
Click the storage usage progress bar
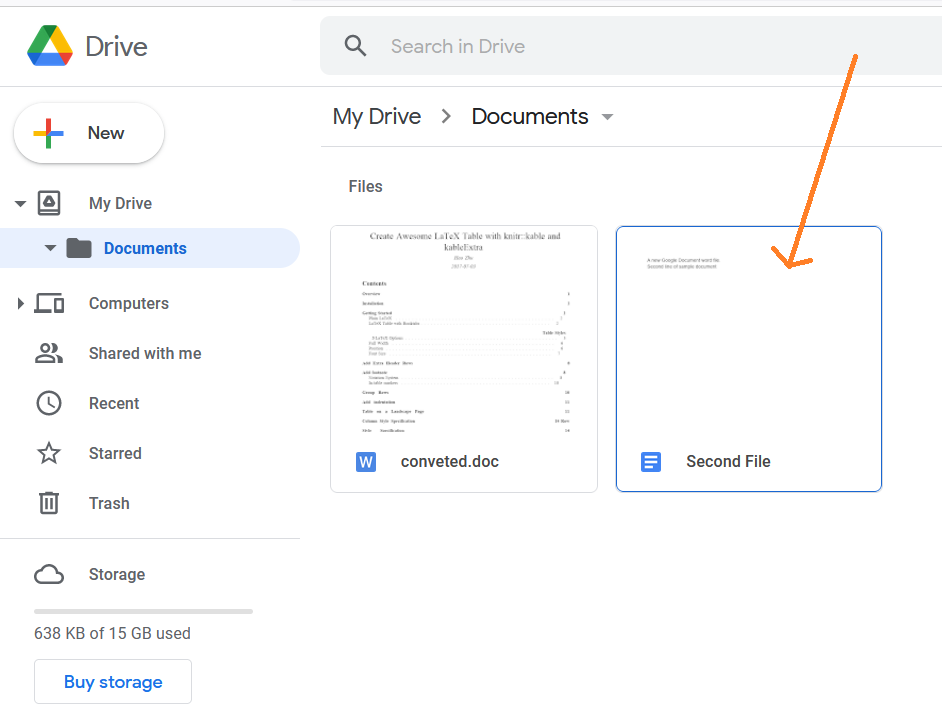click(x=143, y=611)
